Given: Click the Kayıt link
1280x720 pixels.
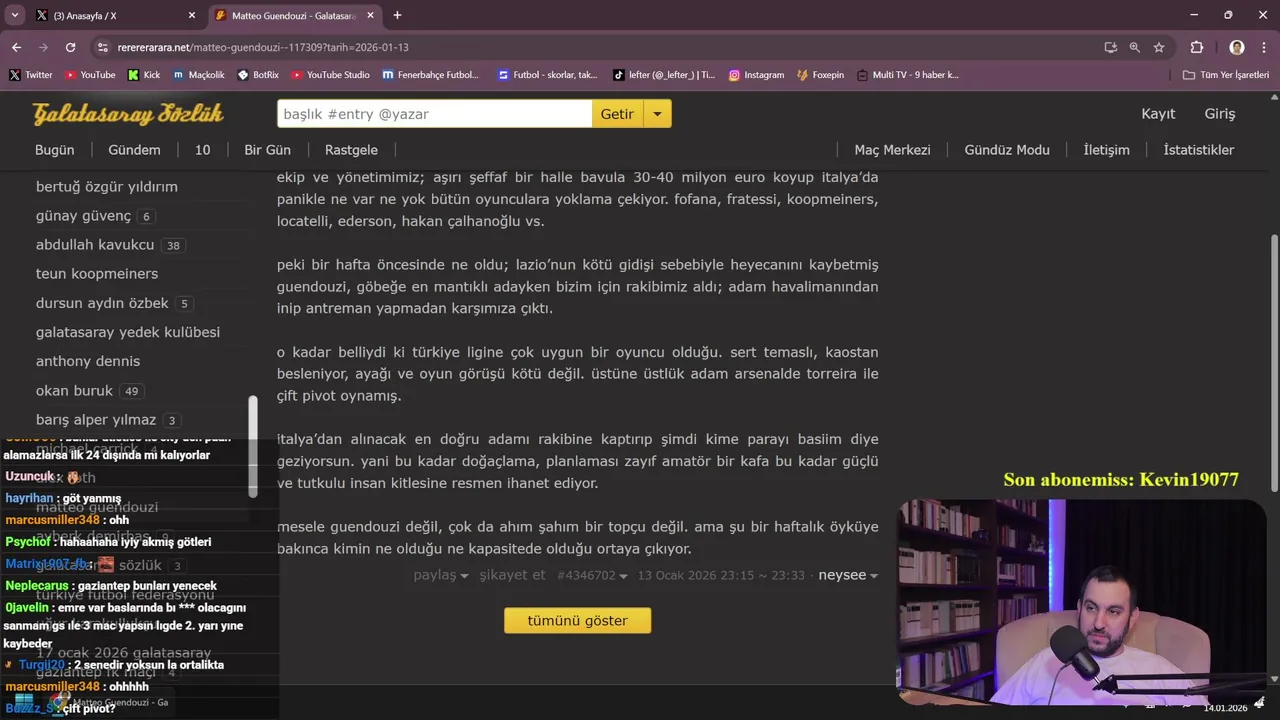Looking at the screenshot, I should click(1158, 114).
